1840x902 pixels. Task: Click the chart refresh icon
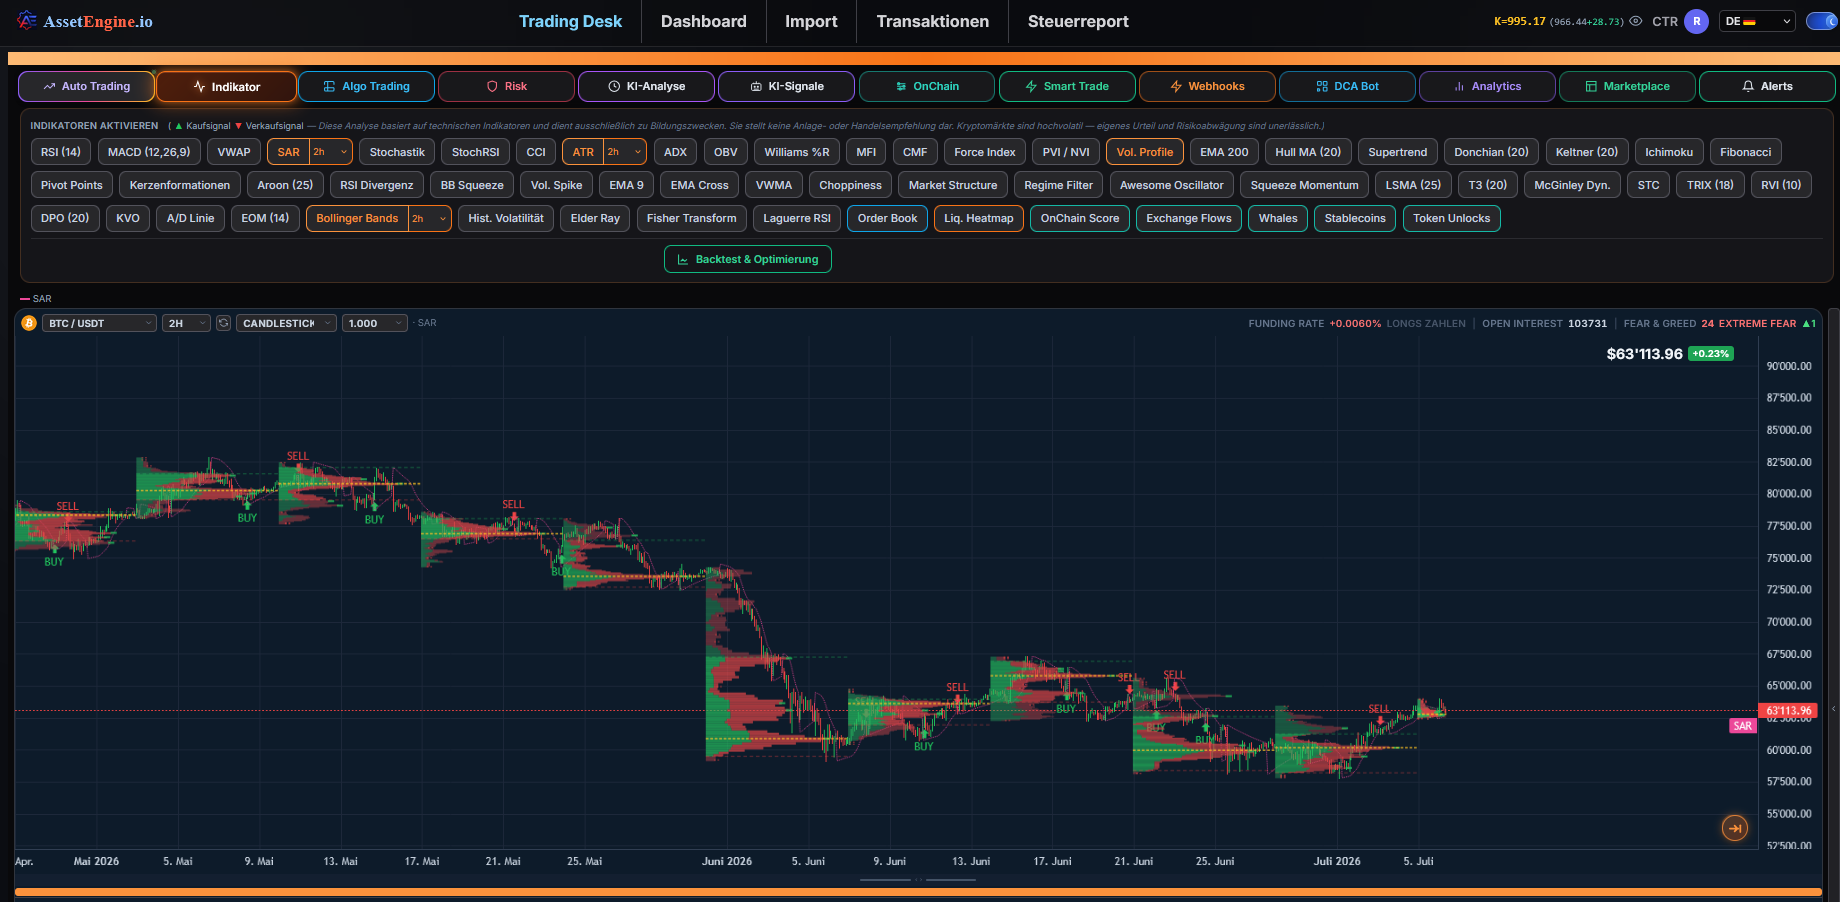(224, 323)
